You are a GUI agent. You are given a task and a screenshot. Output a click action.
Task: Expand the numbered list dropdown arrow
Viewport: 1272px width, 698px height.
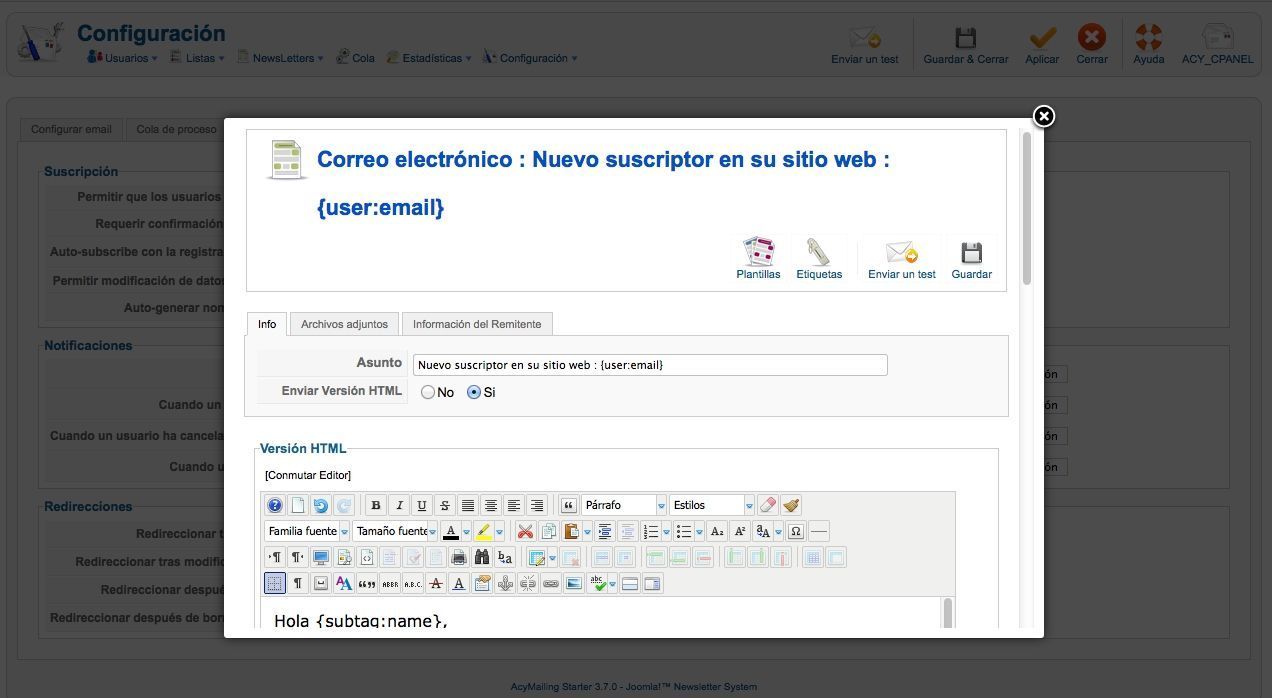click(x=666, y=531)
